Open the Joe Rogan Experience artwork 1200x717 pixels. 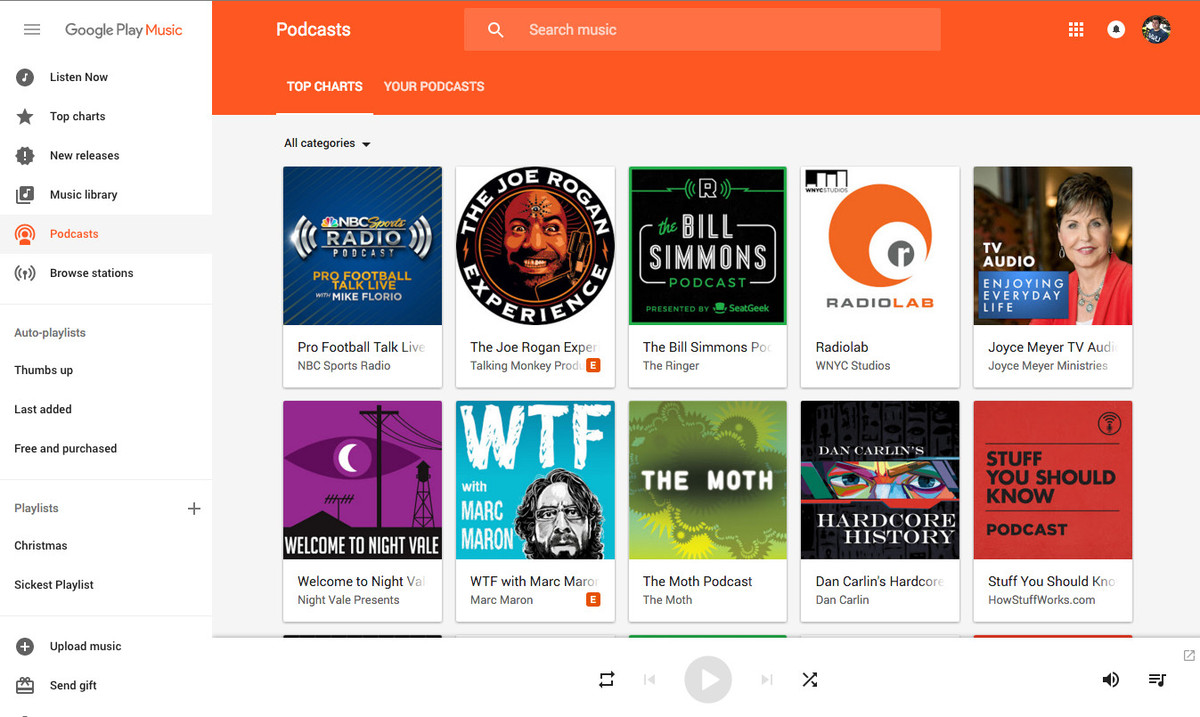[x=535, y=246]
